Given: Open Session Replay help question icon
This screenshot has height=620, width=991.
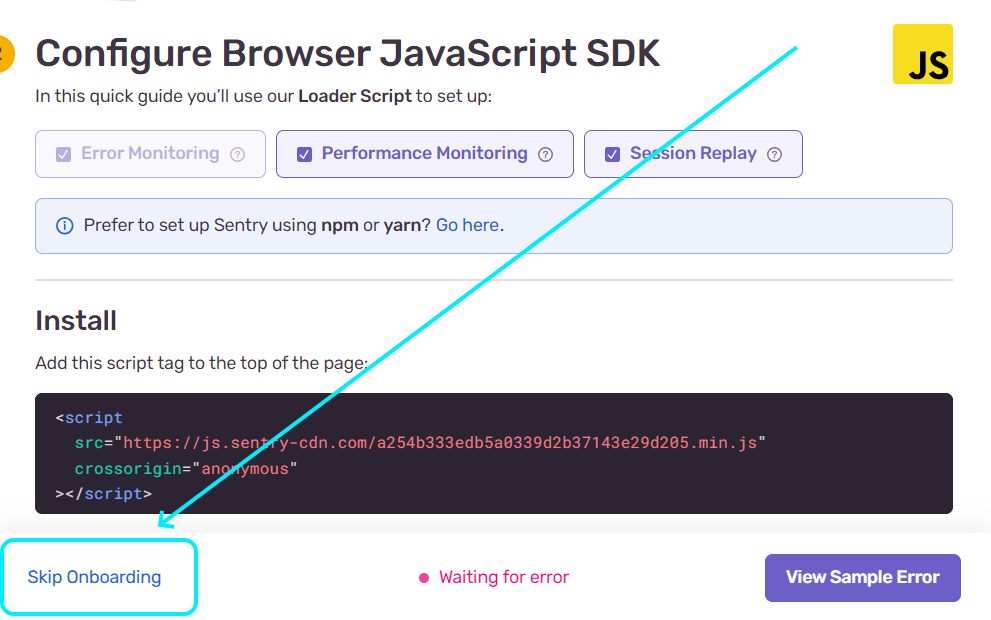Looking at the screenshot, I should [774, 154].
